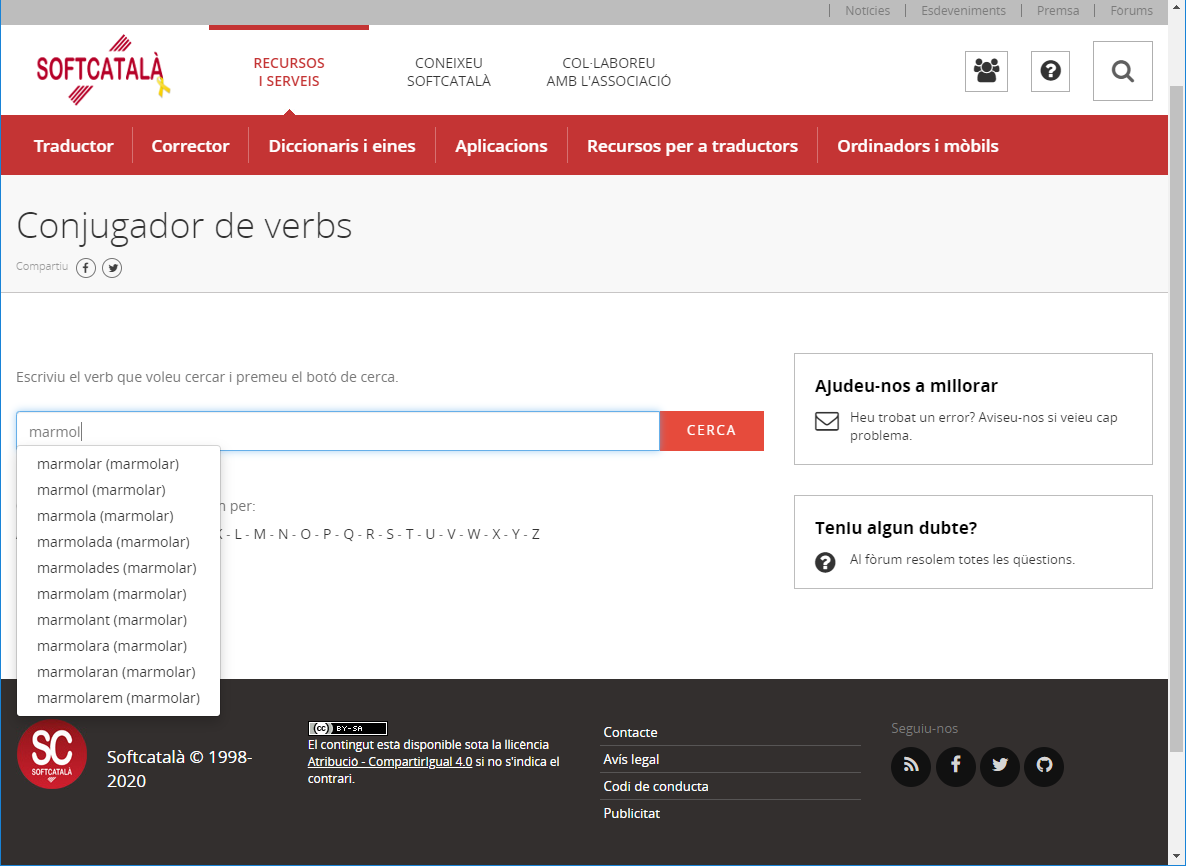Open the Avís legal footer link
Image resolution: width=1186 pixels, height=866 pixels.
coord(631,759)
